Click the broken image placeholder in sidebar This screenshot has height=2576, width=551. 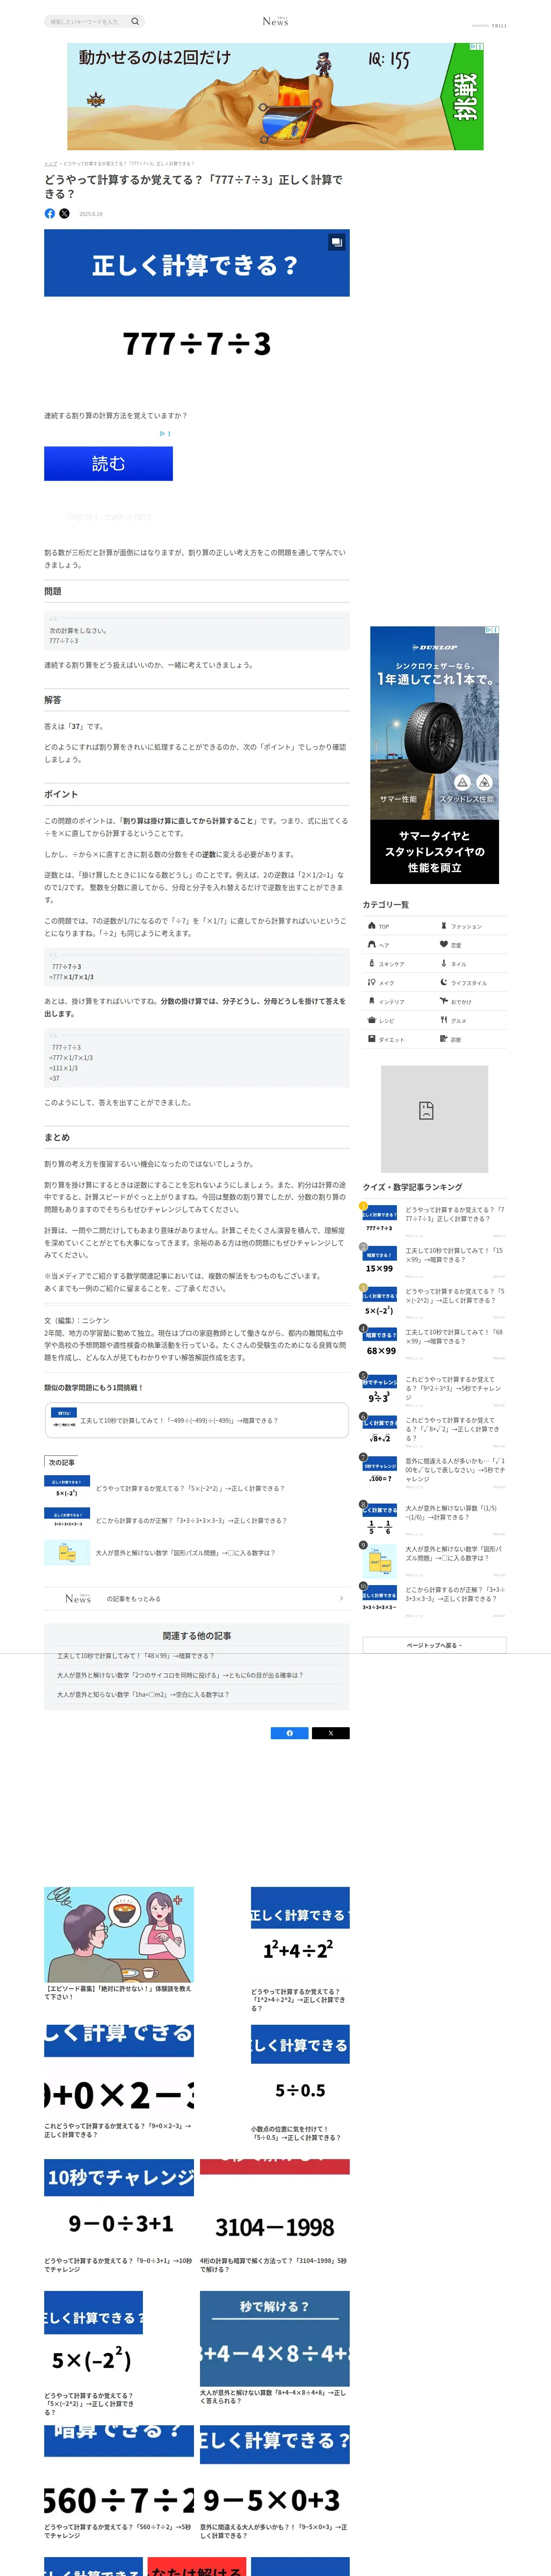click(x=434, y=1118)
